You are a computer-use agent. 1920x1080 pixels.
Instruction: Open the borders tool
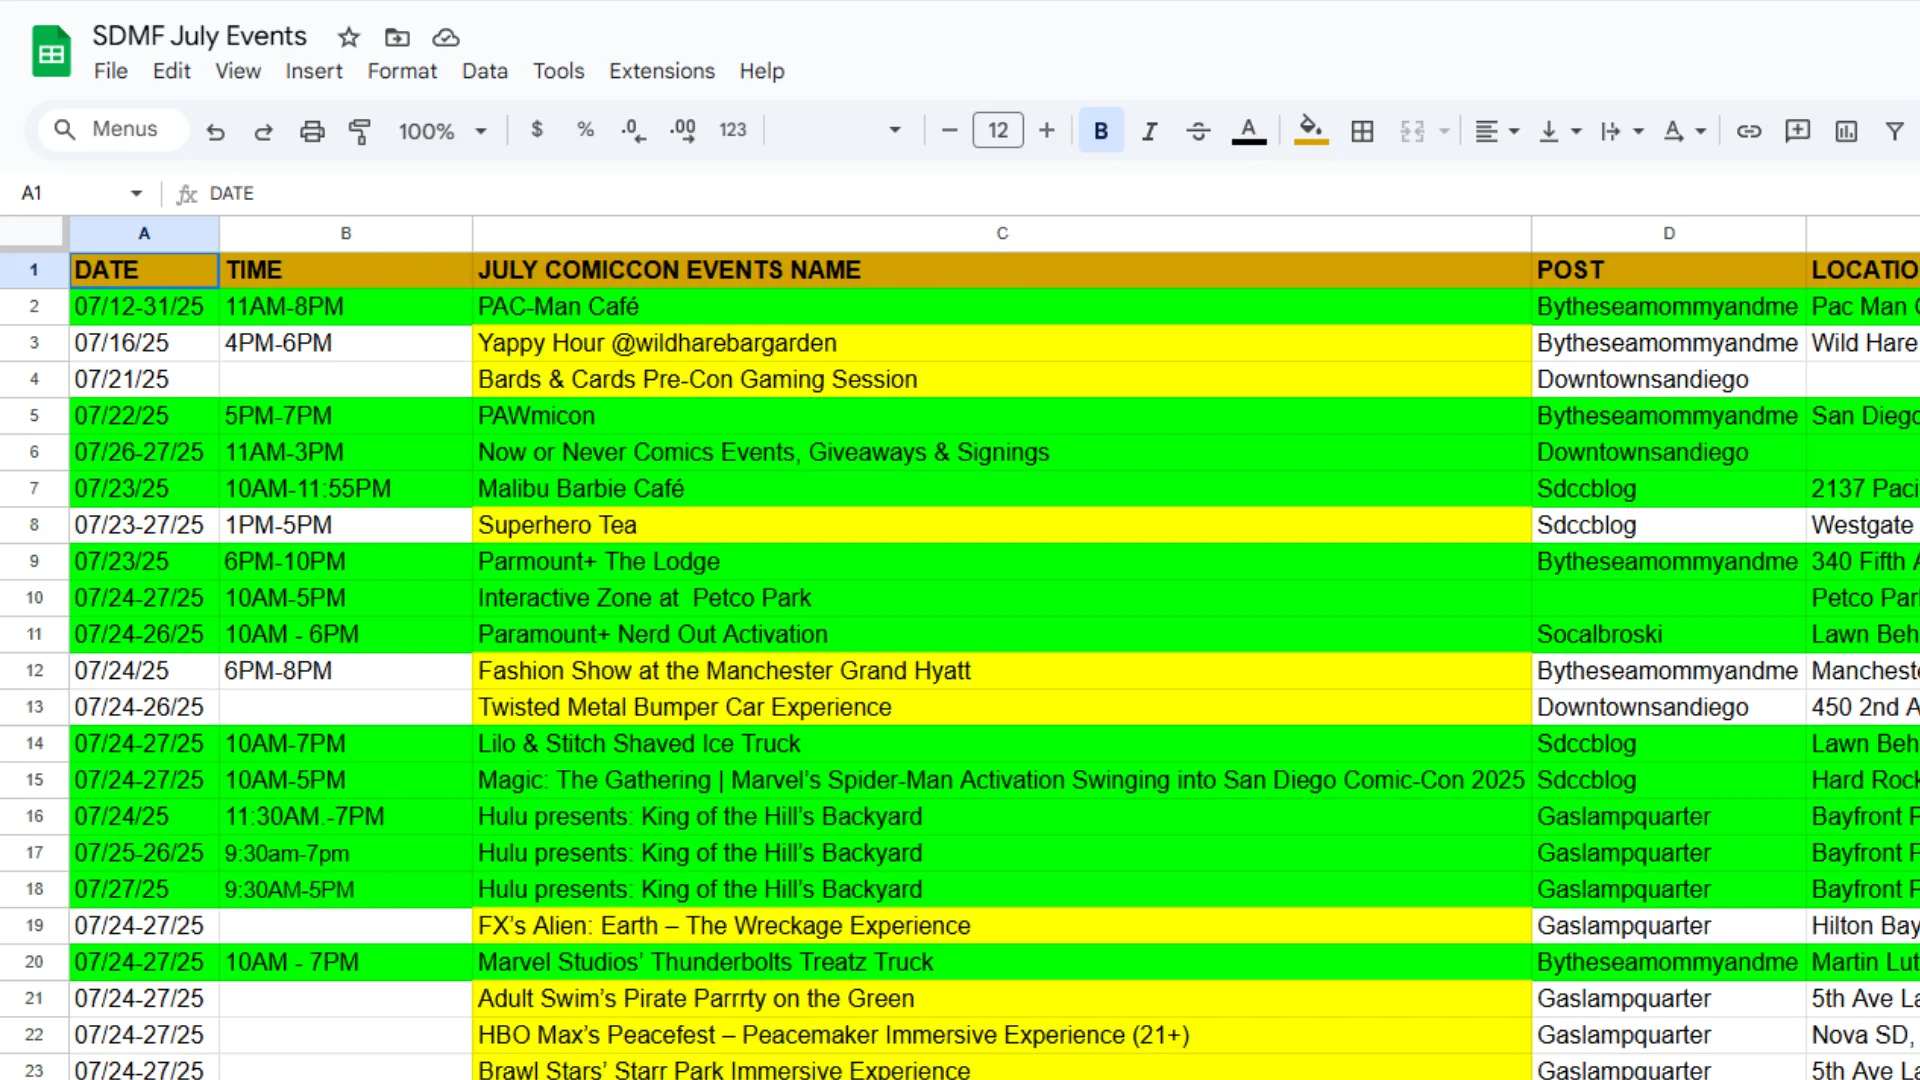point(1362,131)
